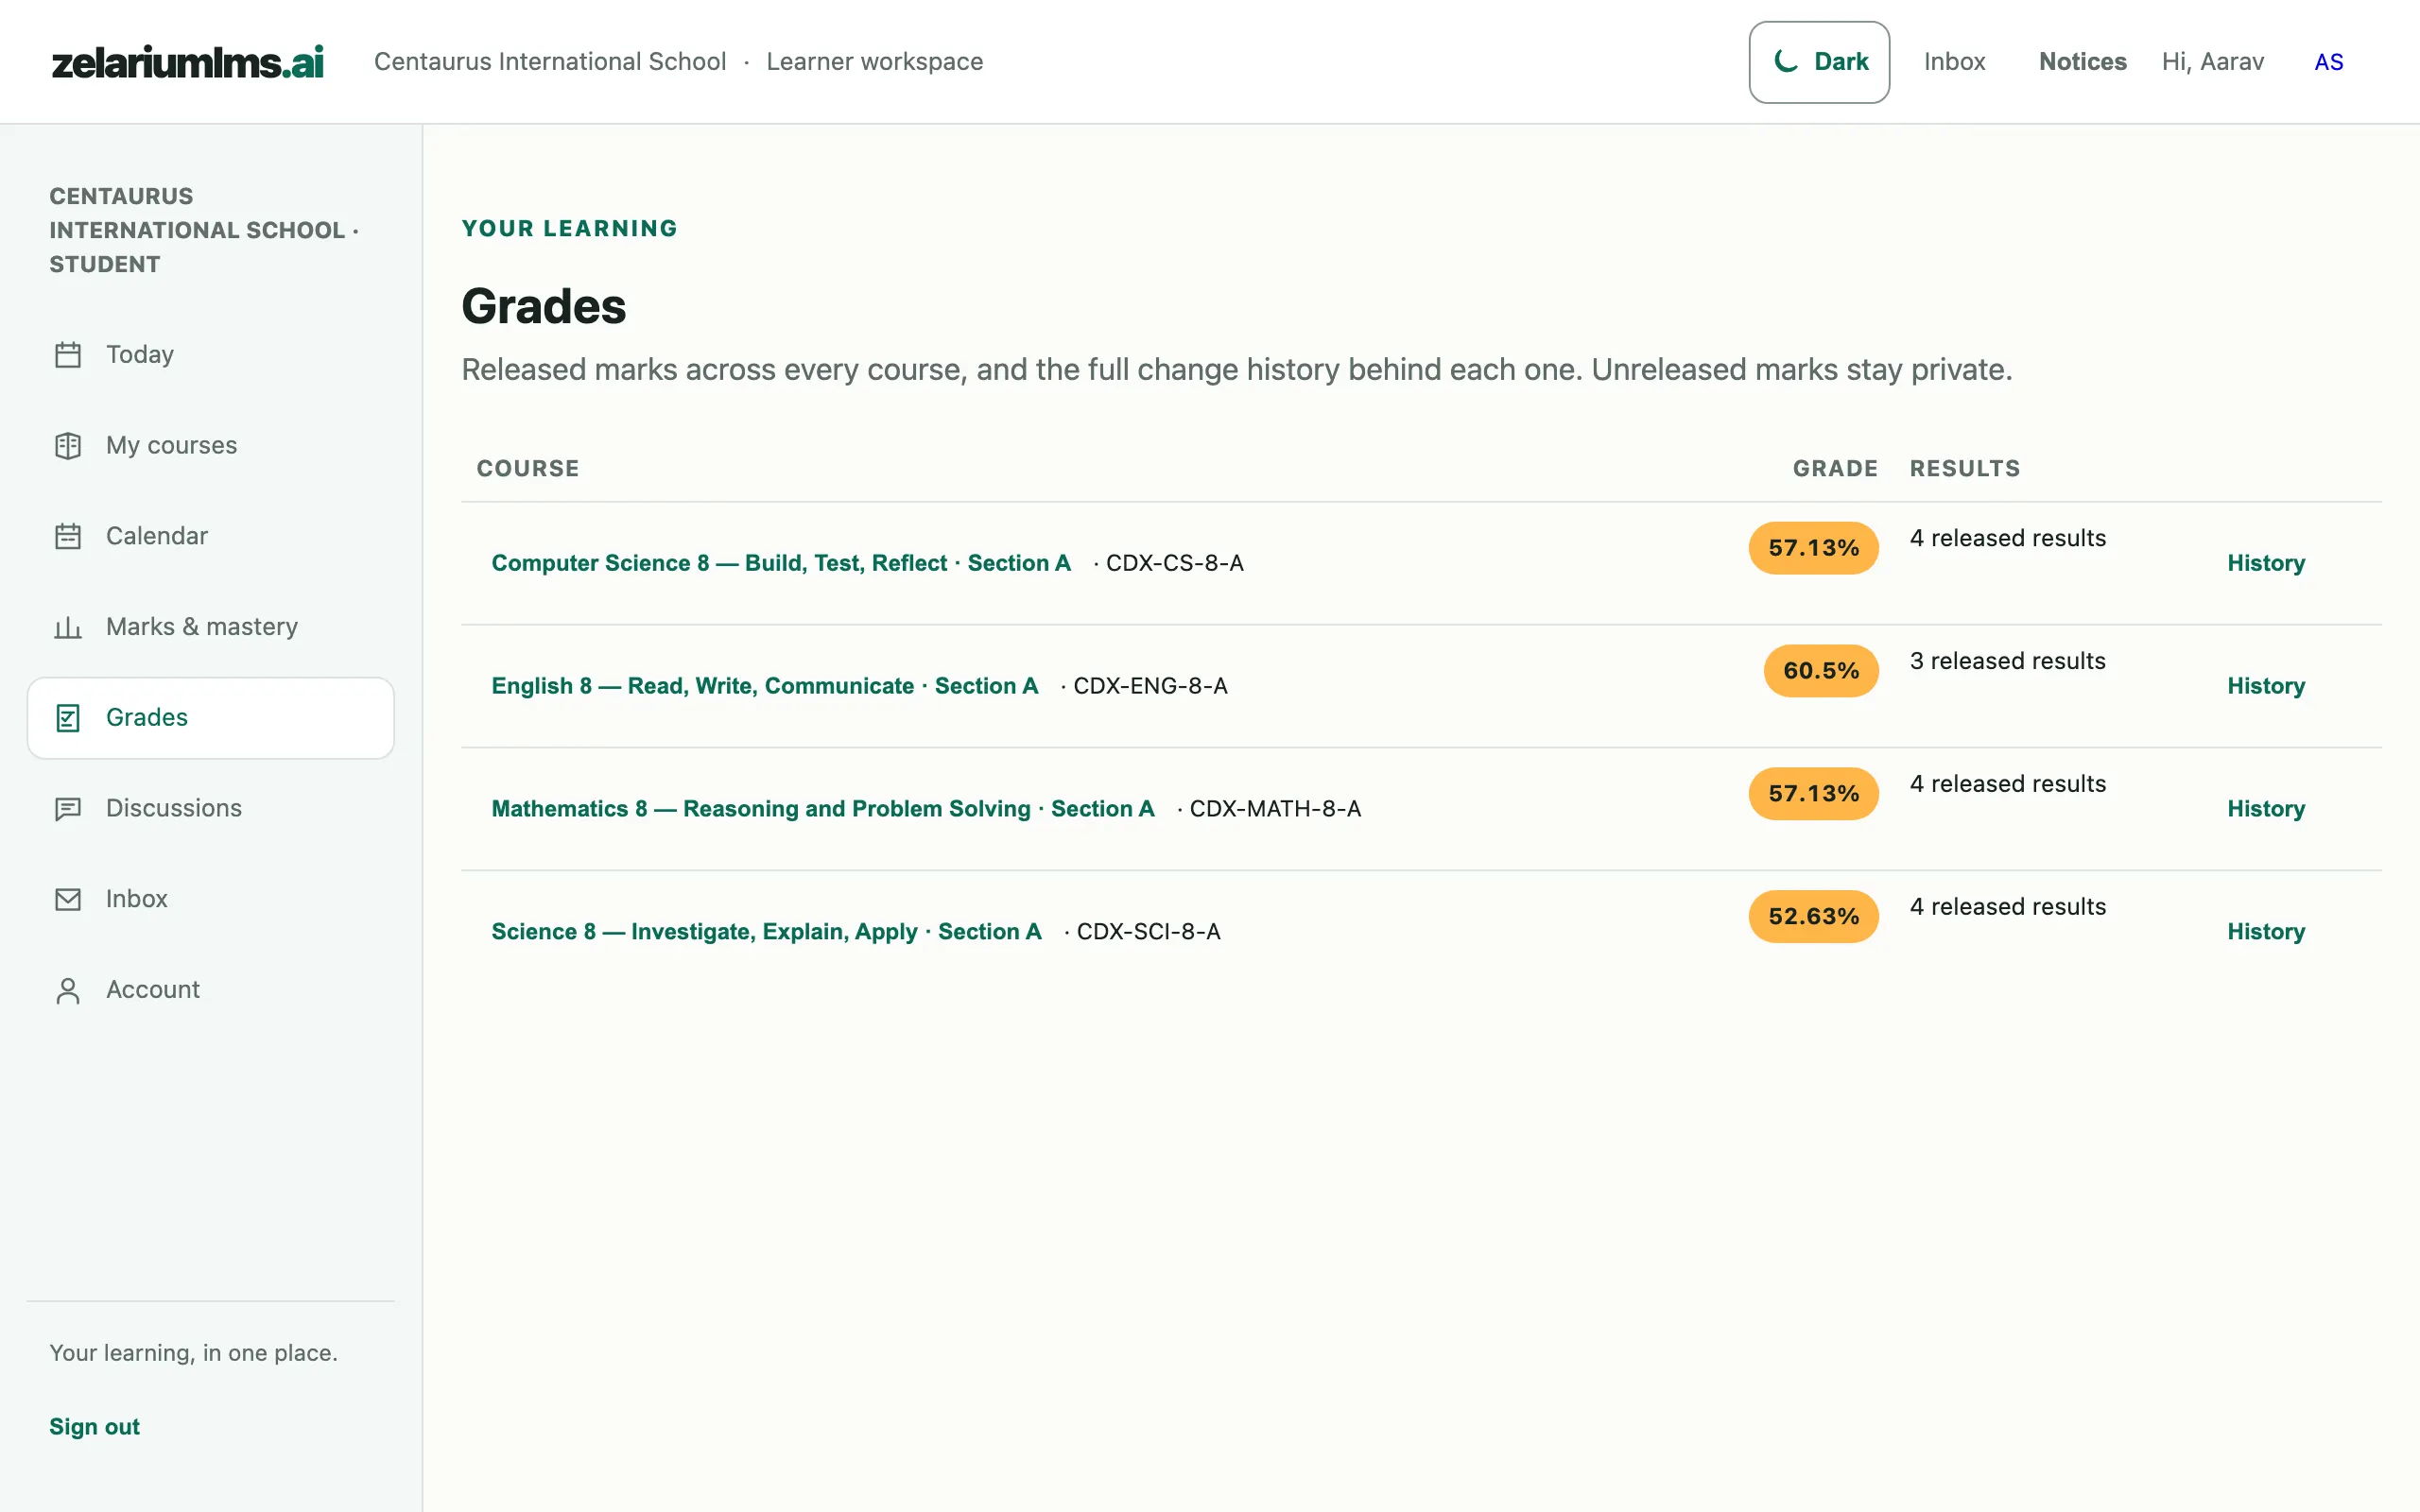Viewport: 2420px width, 1512px height.
Task: Navigate to Marks & mastery
Action: [x=211, y=627]
